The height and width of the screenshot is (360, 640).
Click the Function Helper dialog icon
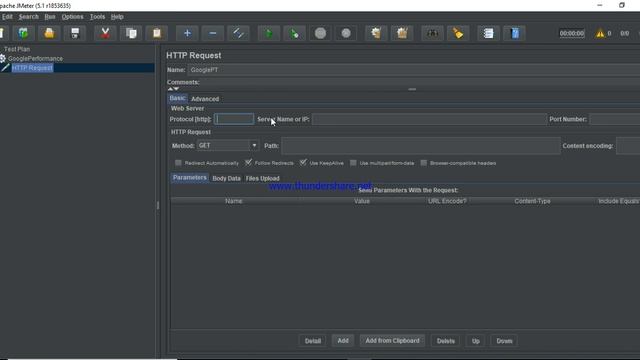tap(488, 33)
